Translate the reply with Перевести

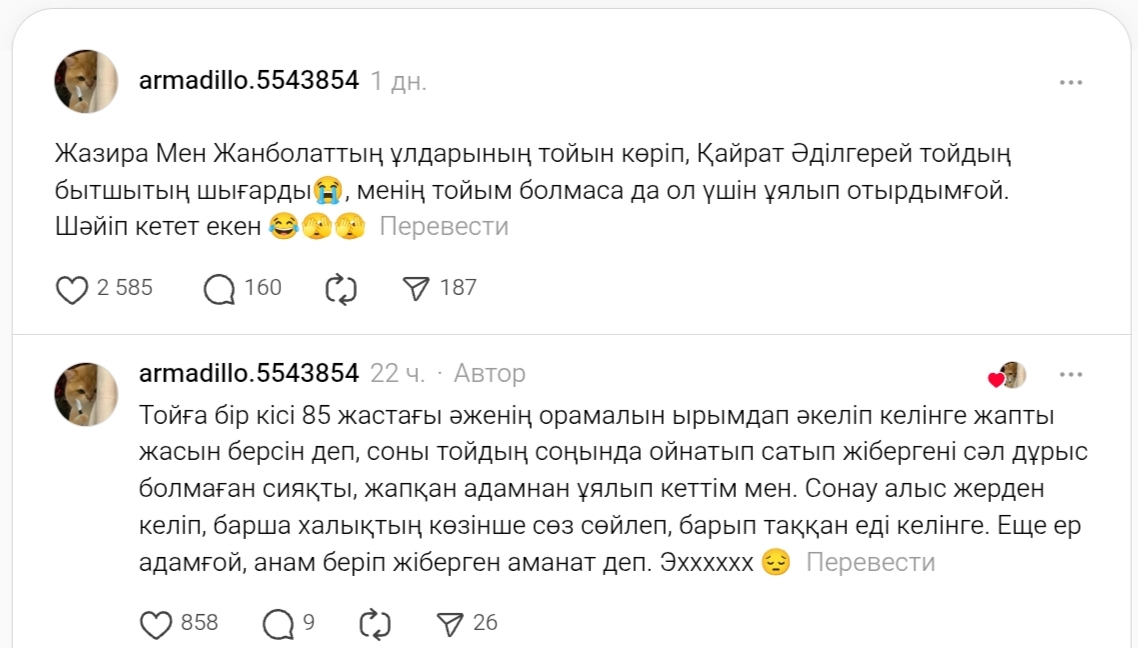[870, 563]
